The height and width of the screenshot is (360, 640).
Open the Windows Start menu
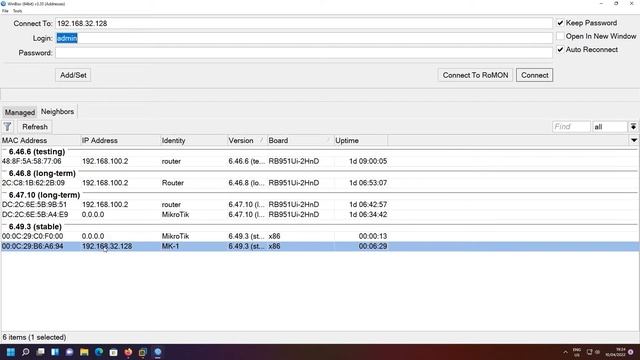point(11,352)
